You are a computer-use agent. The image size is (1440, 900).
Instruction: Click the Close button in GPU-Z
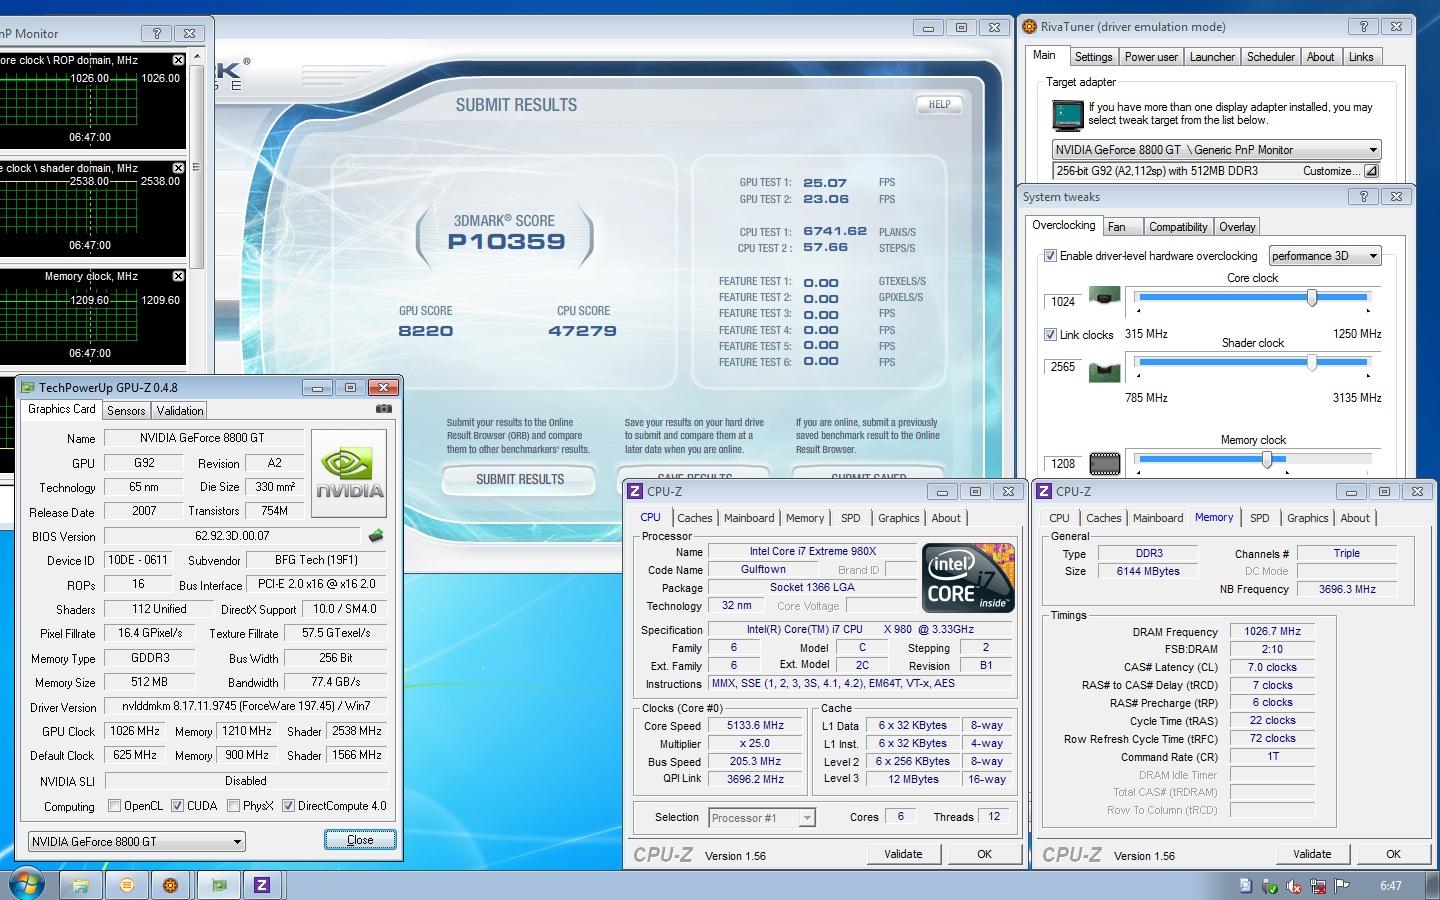(x=360, y=840)
